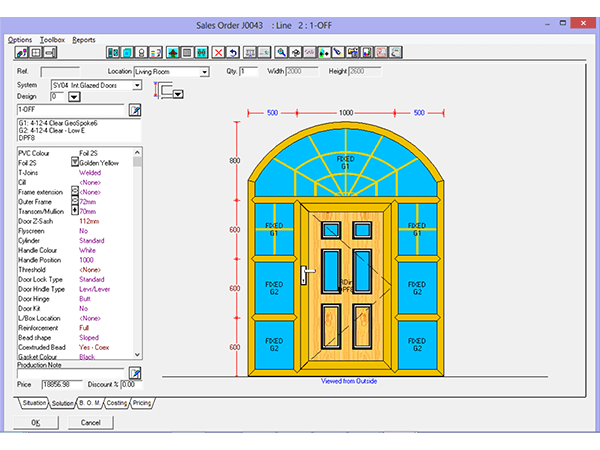The width and height of the screenshot is (600, 450).
Task: Click the icon beside the Frame extension property
Action: (74, 191)
